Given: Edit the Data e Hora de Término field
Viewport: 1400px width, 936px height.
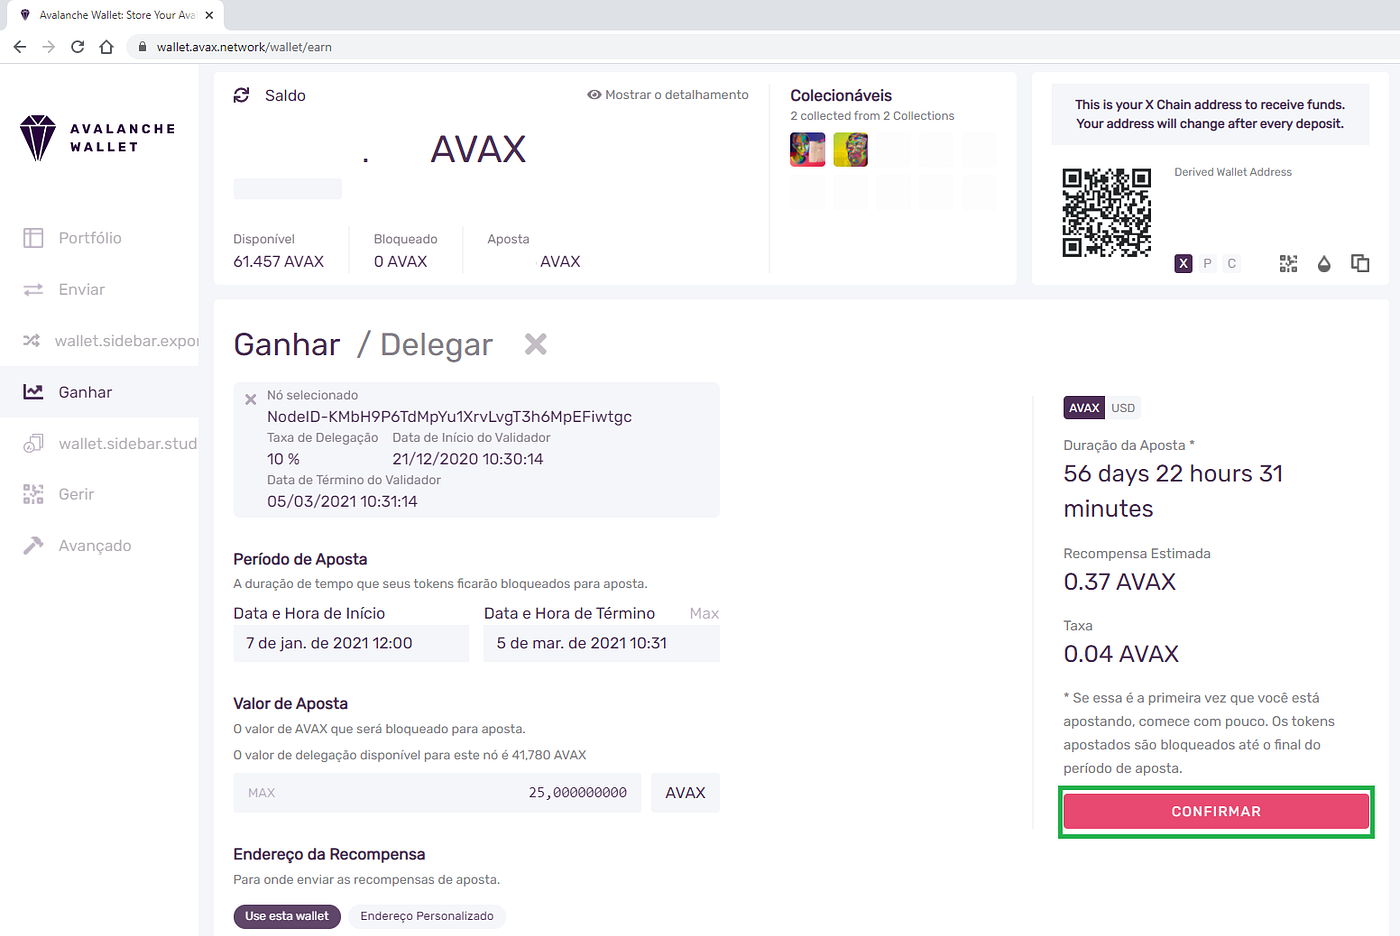Looking at the screenshot, I should click(x=601, y=643).
